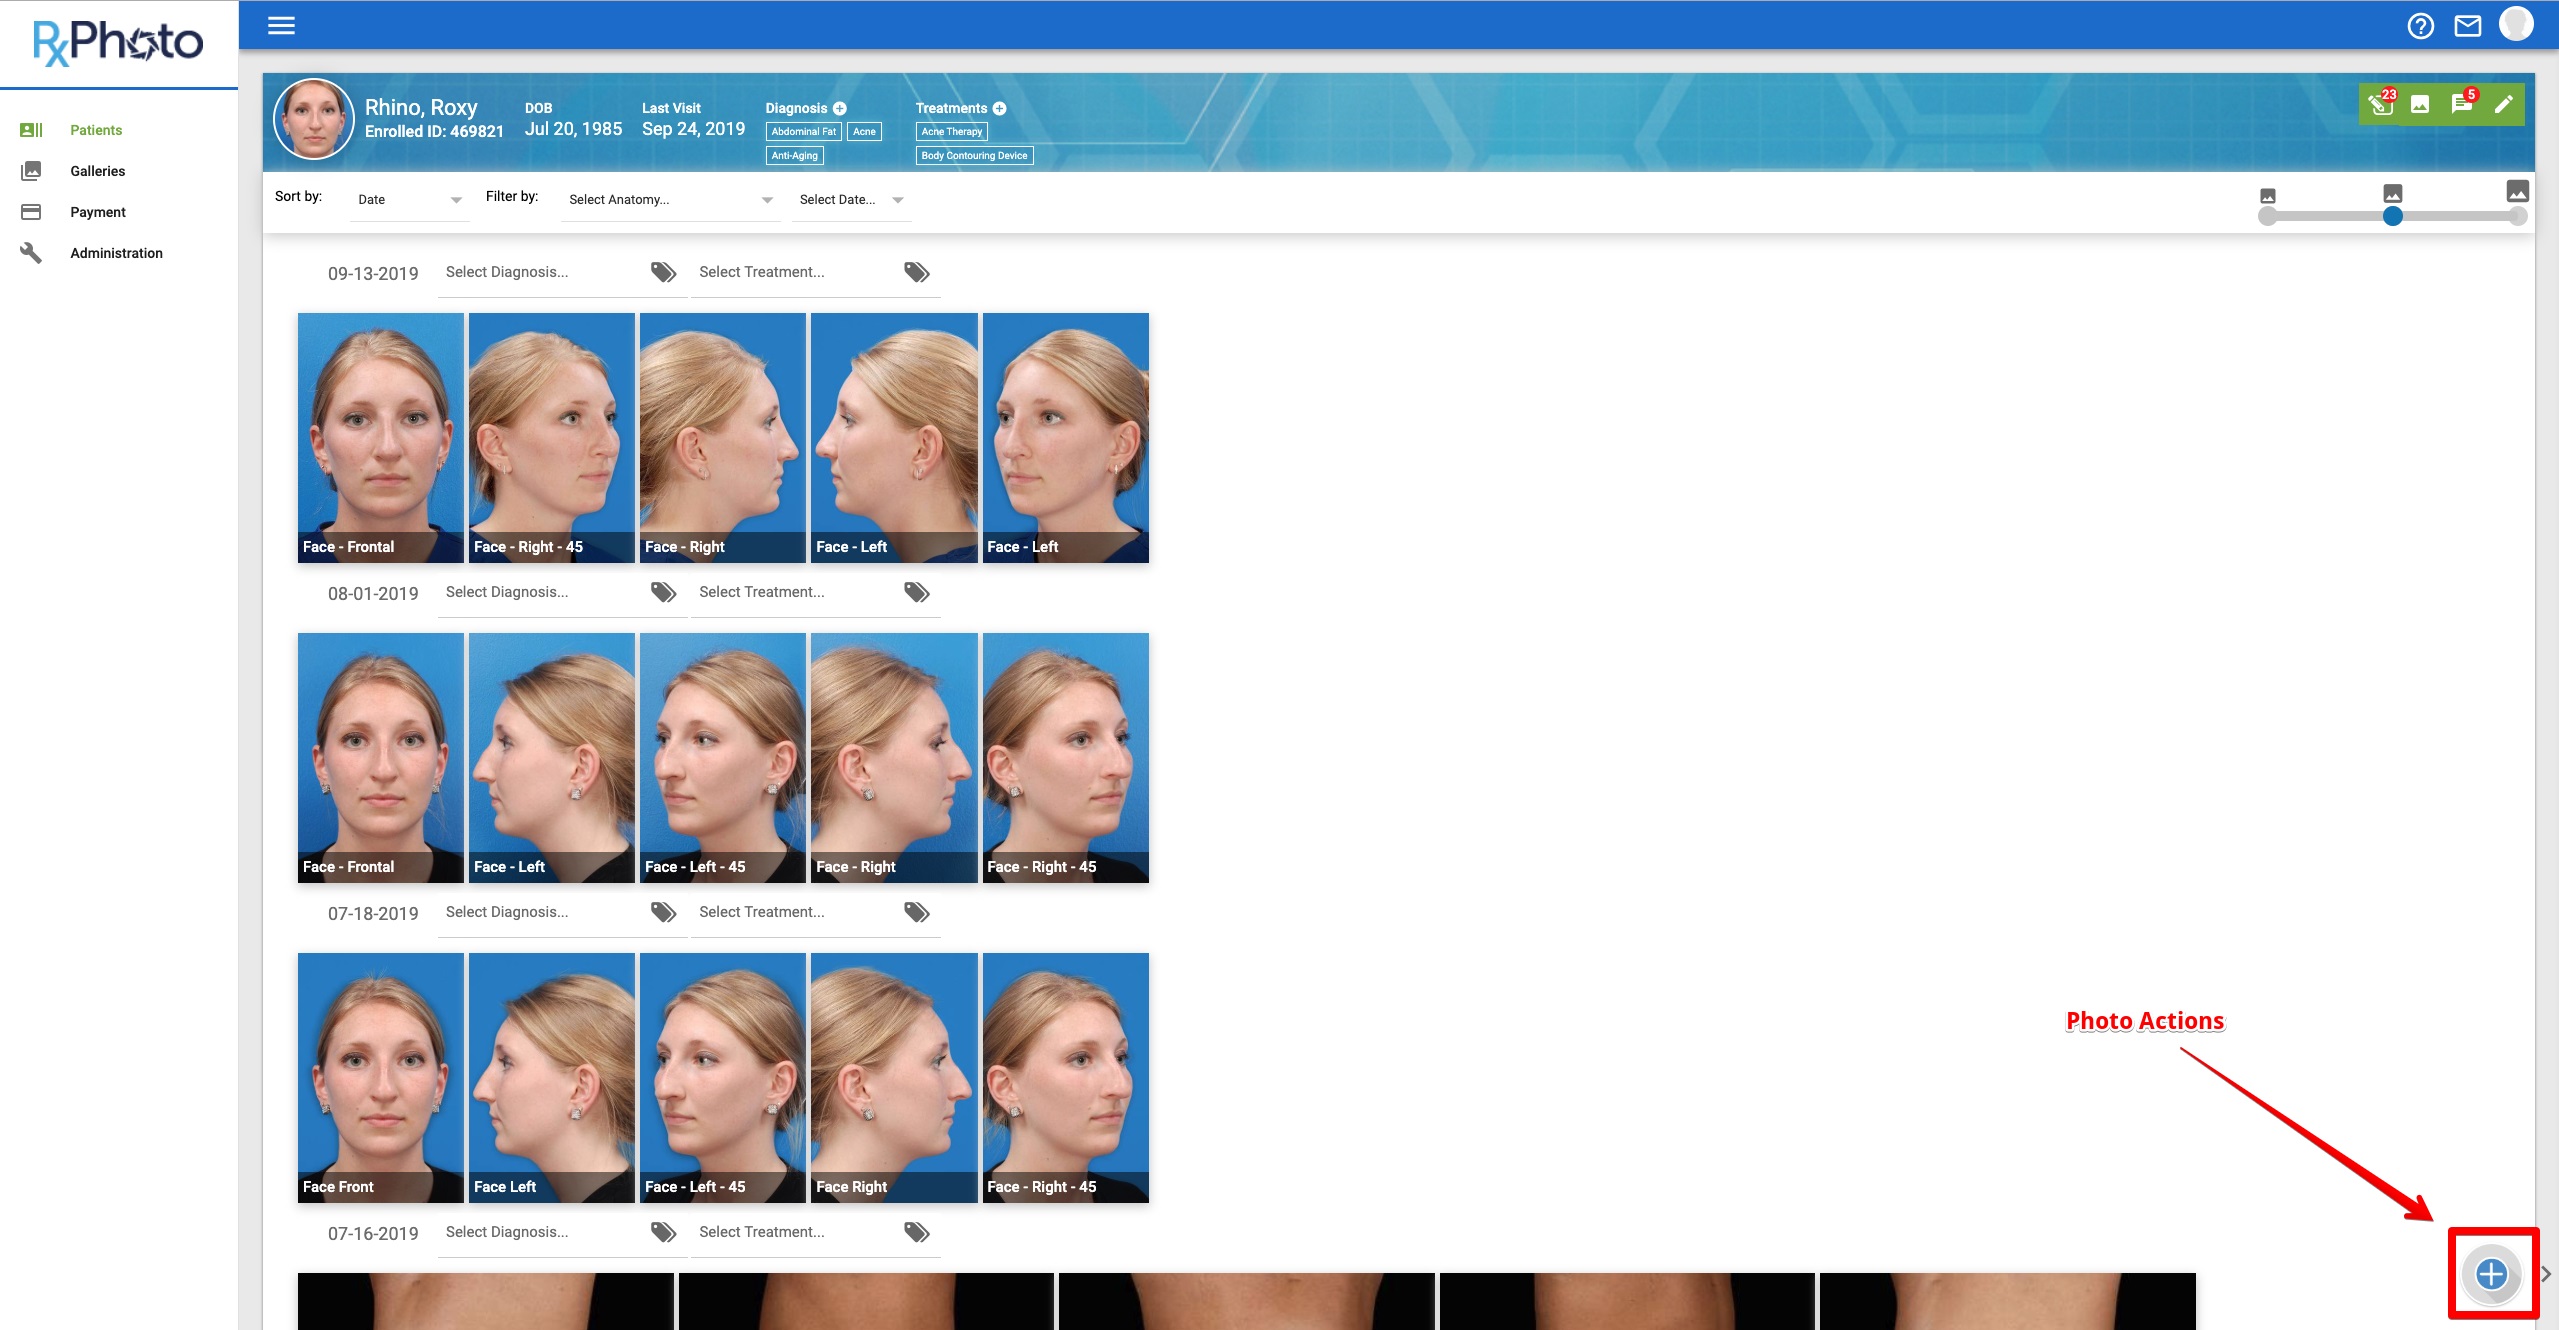Click the image gallery icon in the green toolbar
The height and width of the screenshot is (1330, 2559).
(x=2420, y=104)
